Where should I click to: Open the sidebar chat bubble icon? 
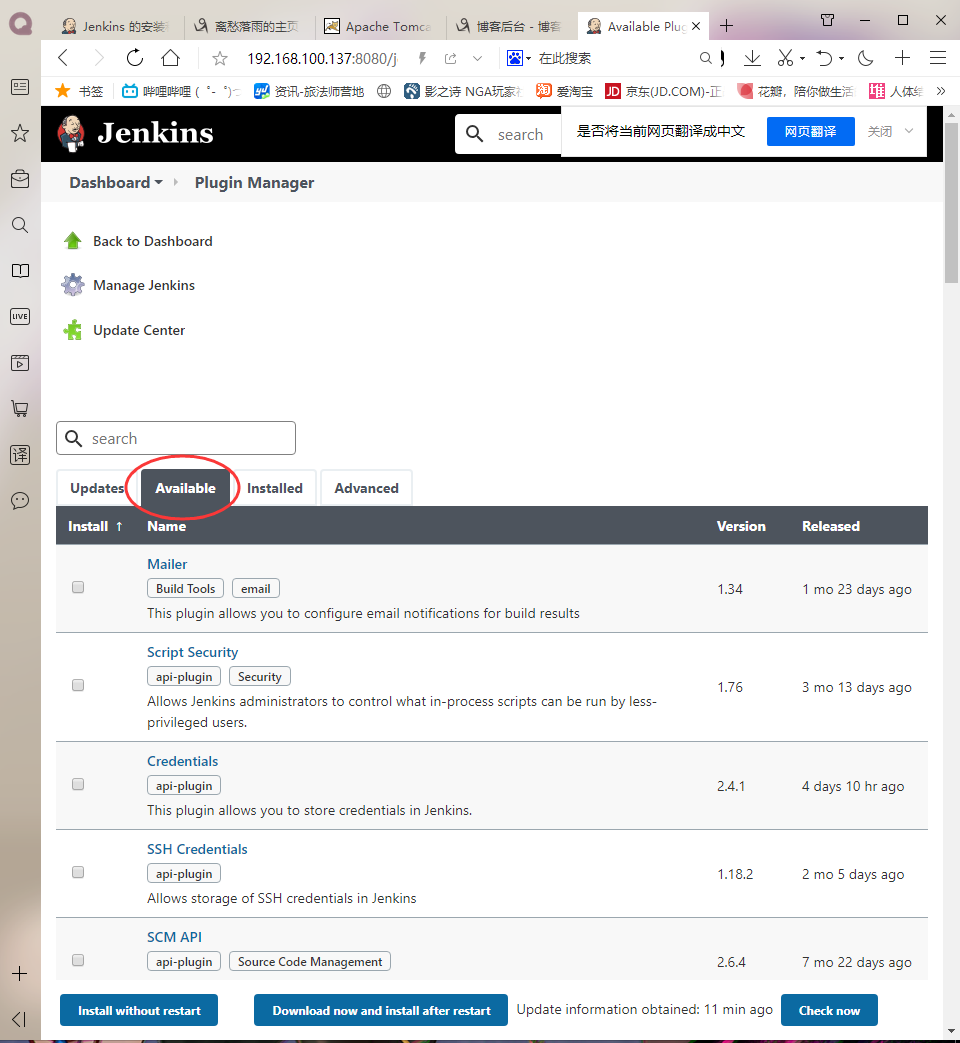click(20, 500)
